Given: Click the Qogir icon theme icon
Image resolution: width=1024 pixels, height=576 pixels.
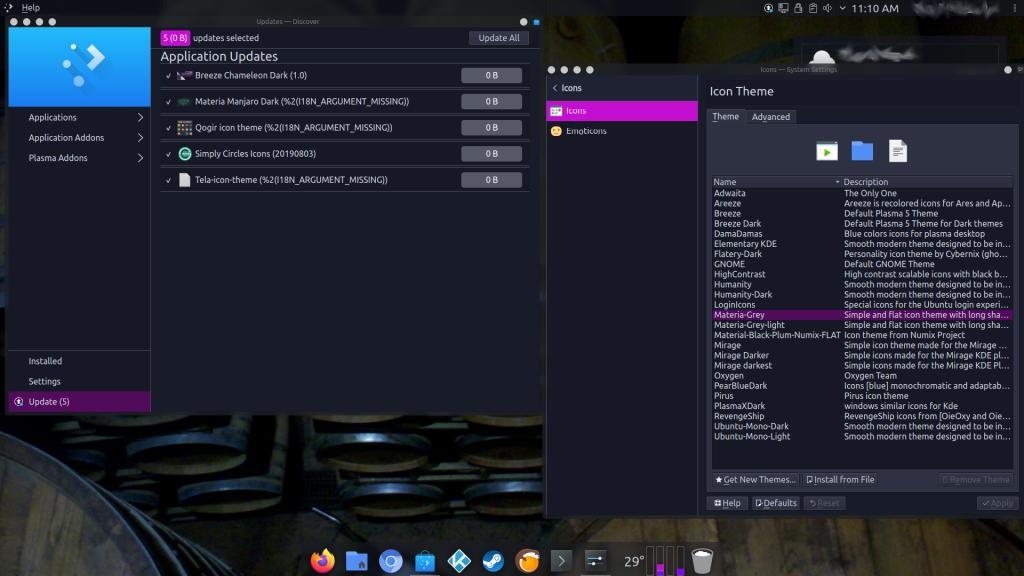Looking at the screenshot, I should [x=184, y=128].
